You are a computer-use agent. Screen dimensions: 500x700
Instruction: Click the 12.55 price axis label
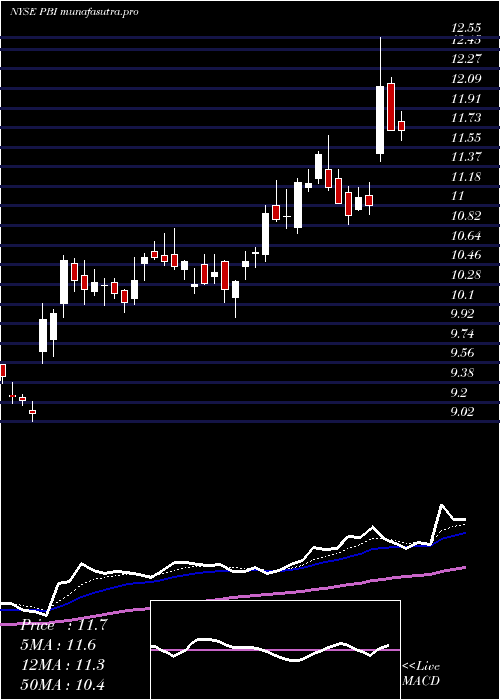click(x=467, y=28)
